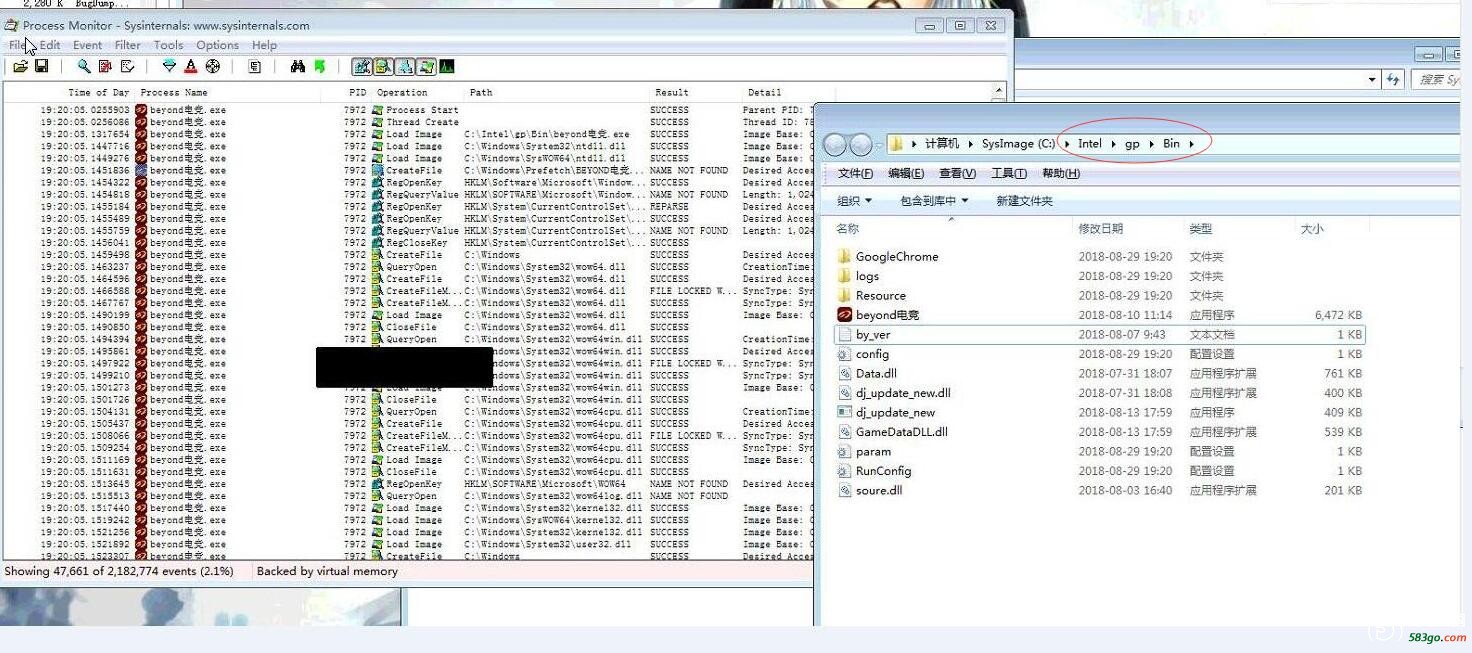Screen dimensions: 1472x653
Task: Click the beyond电竞 application icon in Explorer
Action: coord(844,315)
